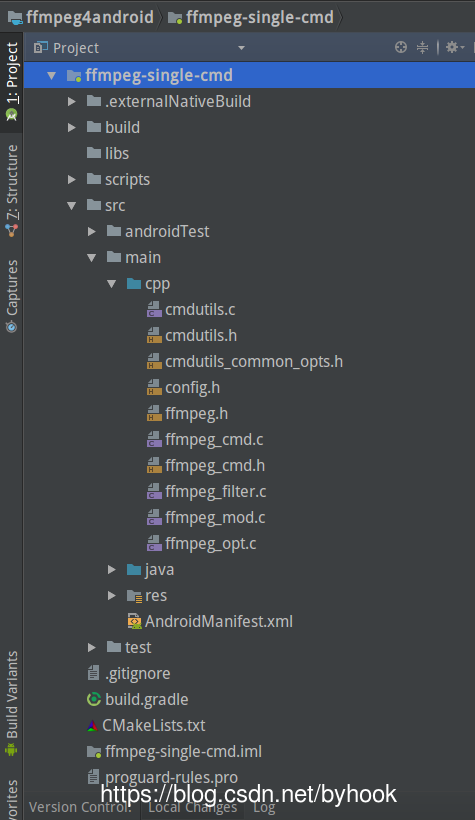Switch to the Log tab
Screen dimensions: 475x820
coord(264,807)
